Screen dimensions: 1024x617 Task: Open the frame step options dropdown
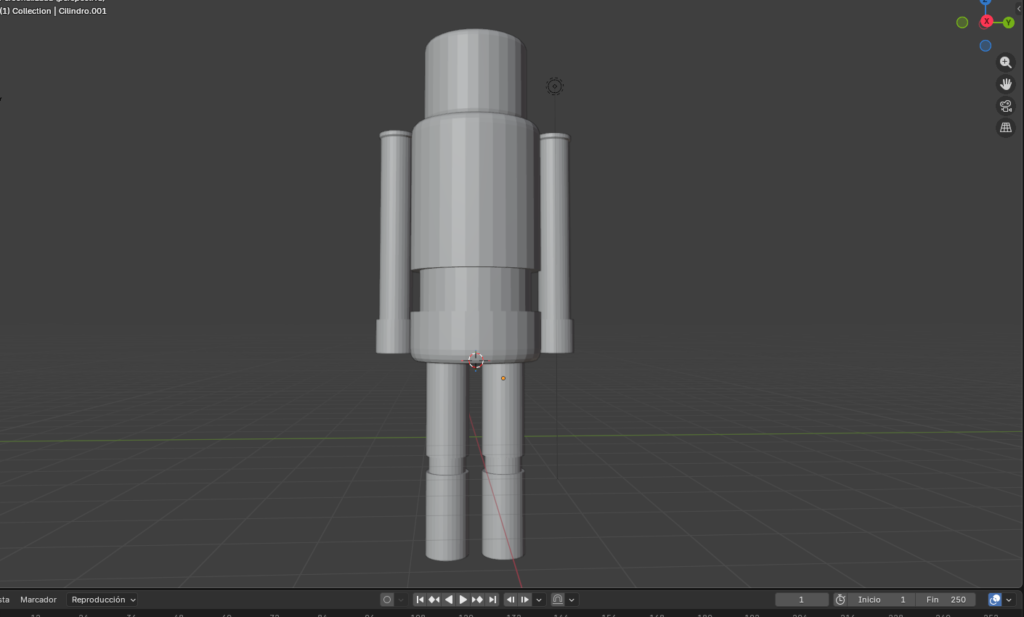click(539, 599)
